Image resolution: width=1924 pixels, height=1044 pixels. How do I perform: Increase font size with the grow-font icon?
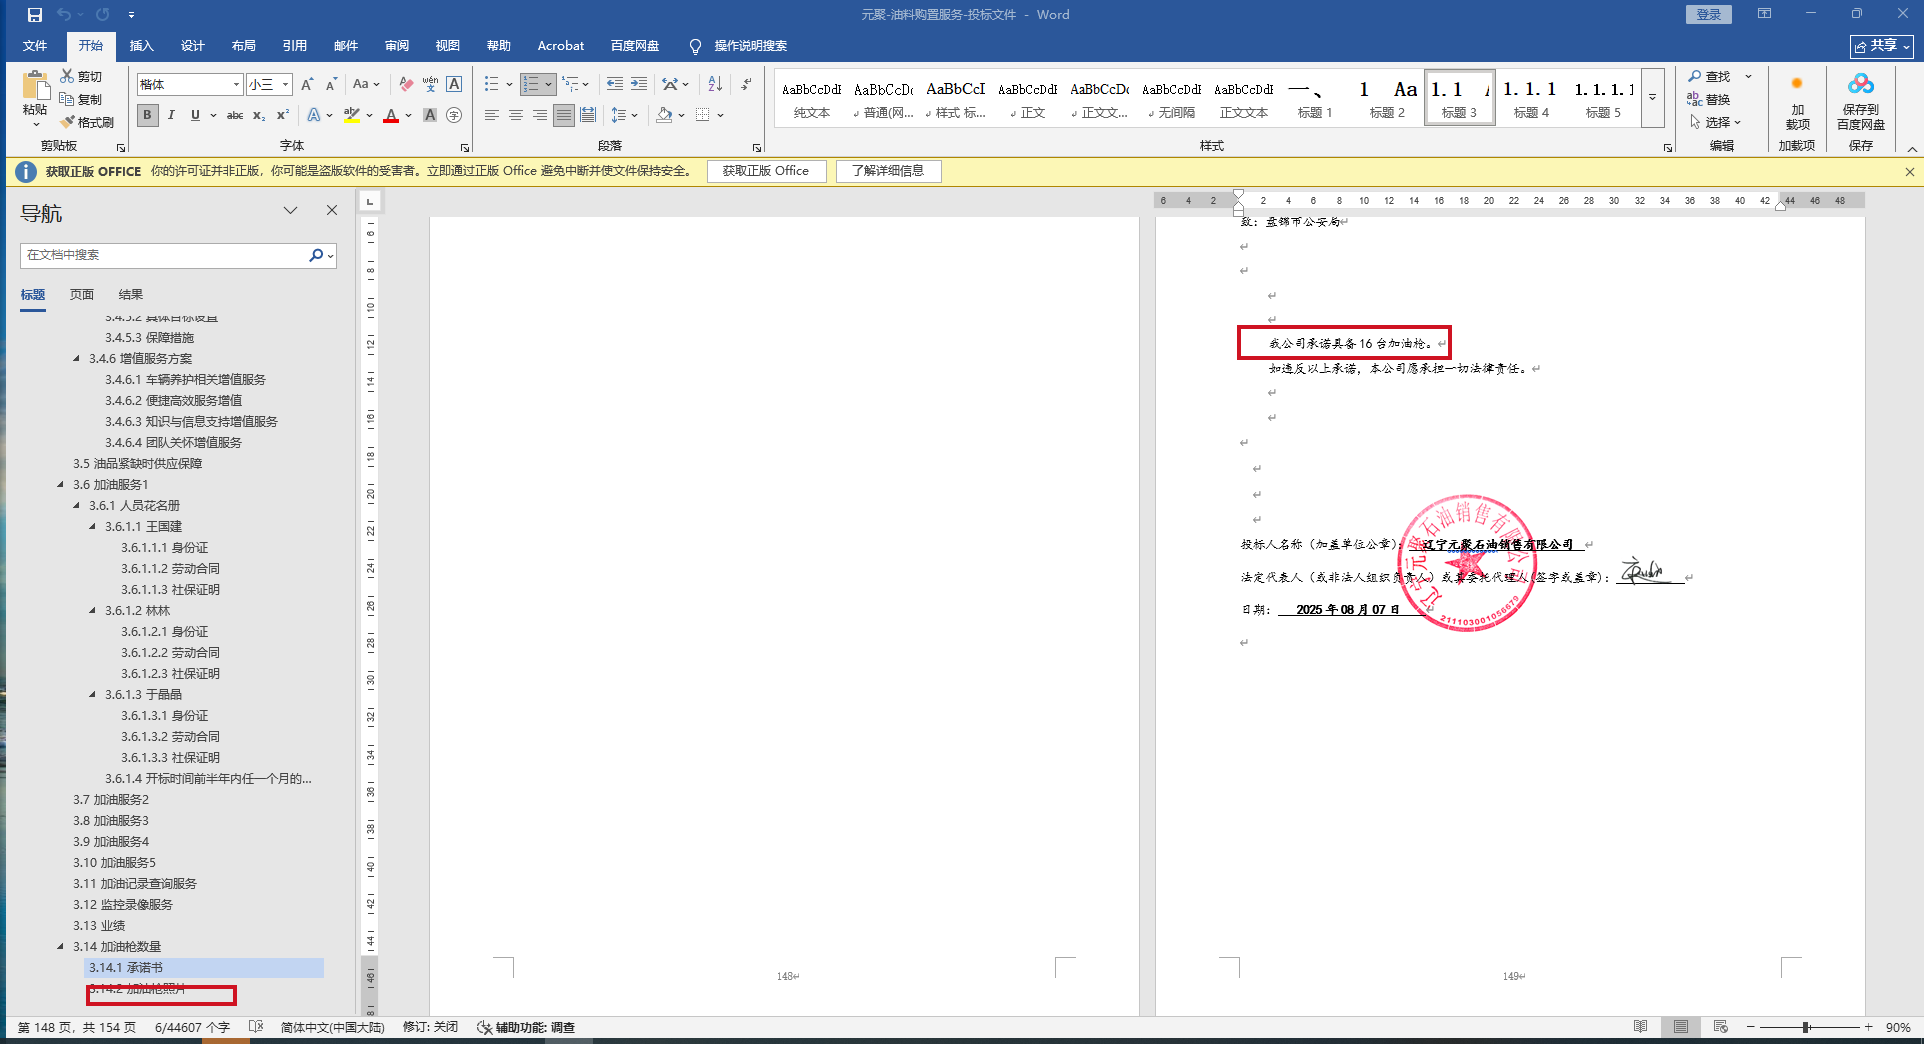point(307,84)
